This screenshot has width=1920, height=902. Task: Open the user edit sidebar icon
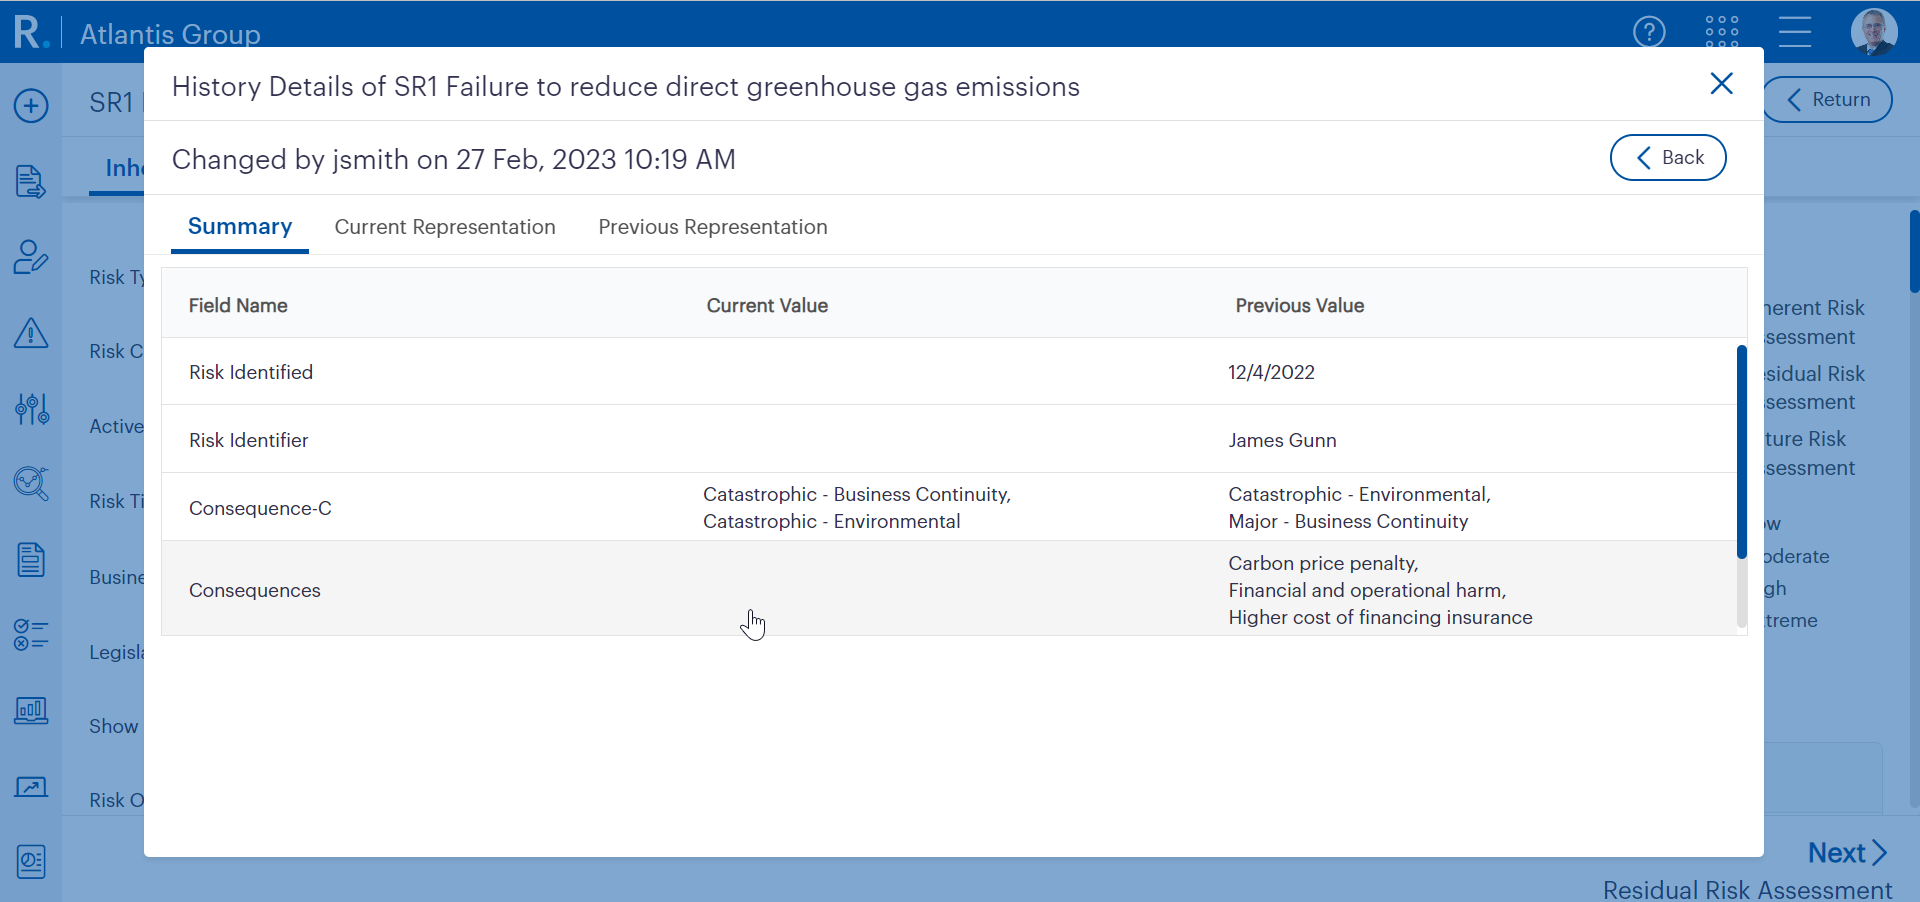31,257
